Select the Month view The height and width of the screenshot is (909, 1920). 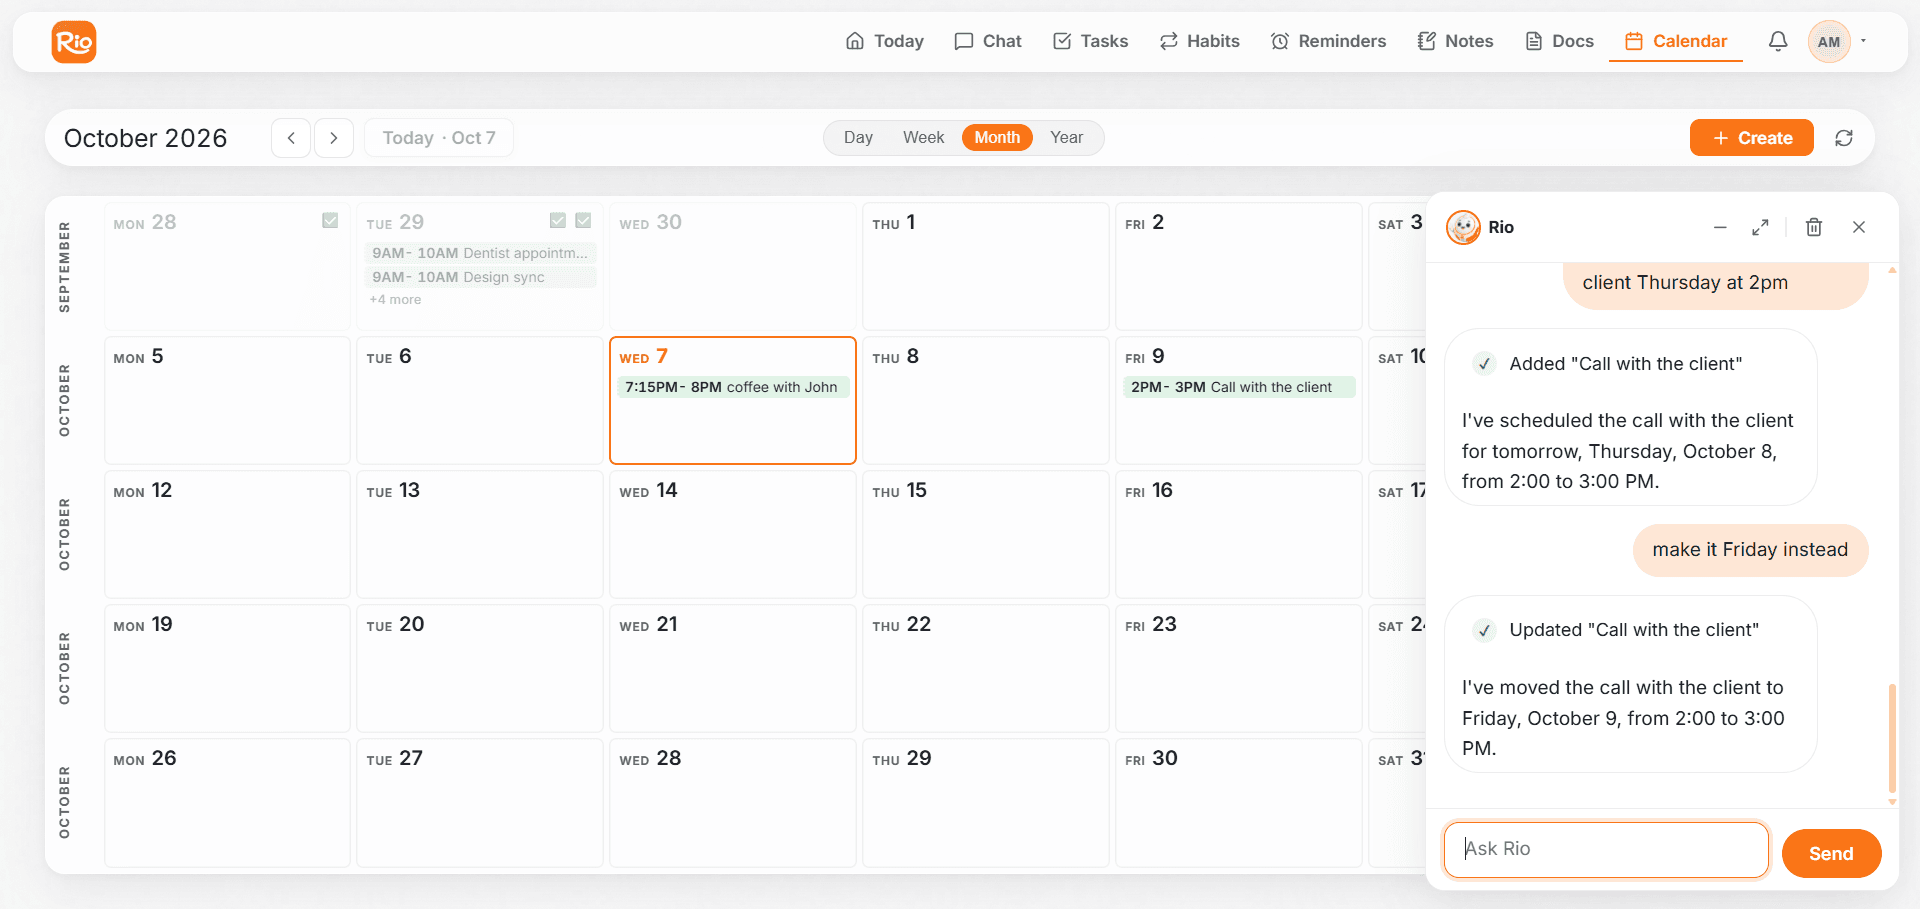tap(997, 138)
